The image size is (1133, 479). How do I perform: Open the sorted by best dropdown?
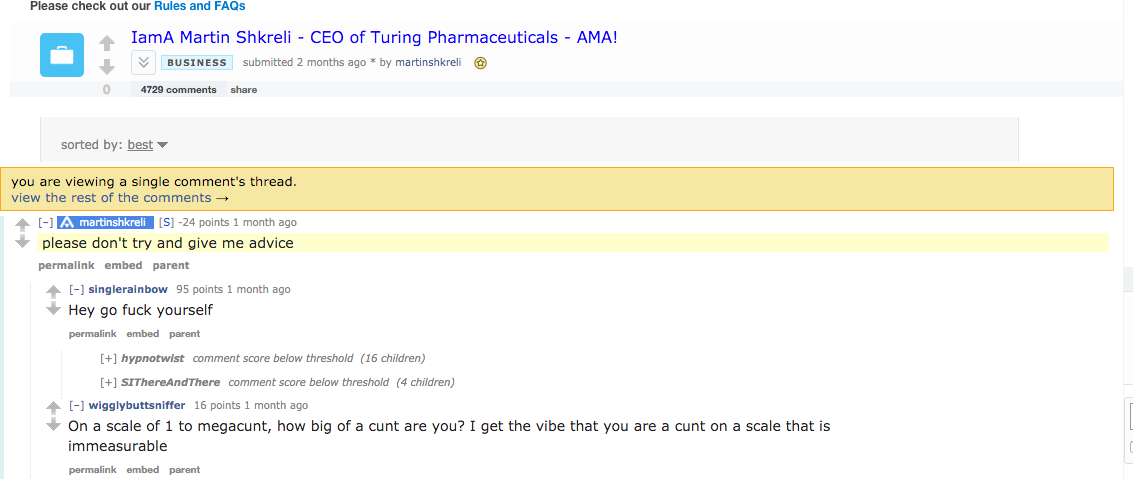click(147, 145)
